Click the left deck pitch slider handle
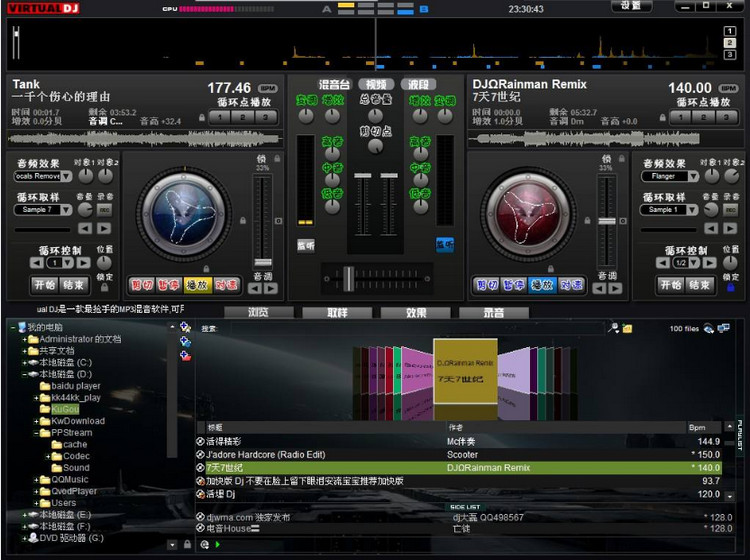The height and width of the screenshot is (560, 750). point(263,262)
